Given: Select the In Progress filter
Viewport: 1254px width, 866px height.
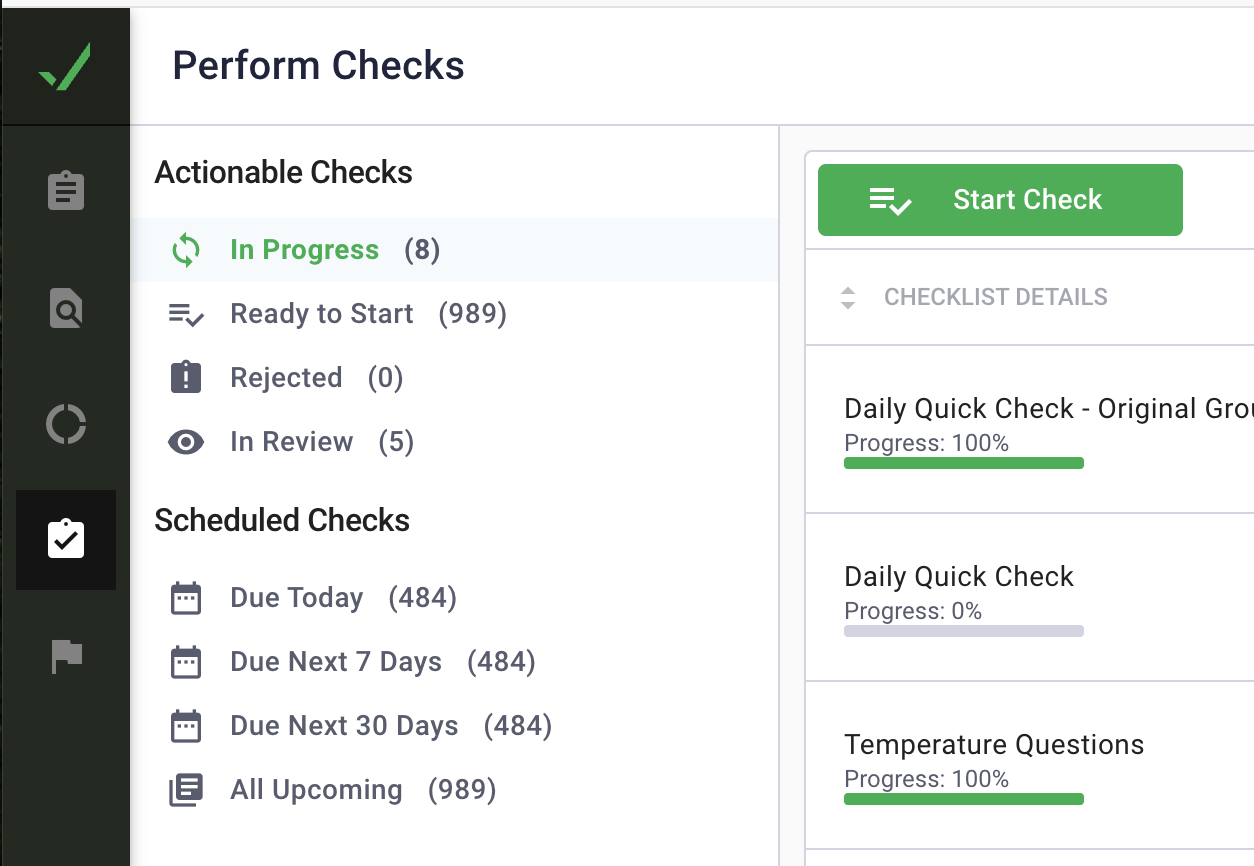Looking at the screenshot, I should (x=304, y=250).
